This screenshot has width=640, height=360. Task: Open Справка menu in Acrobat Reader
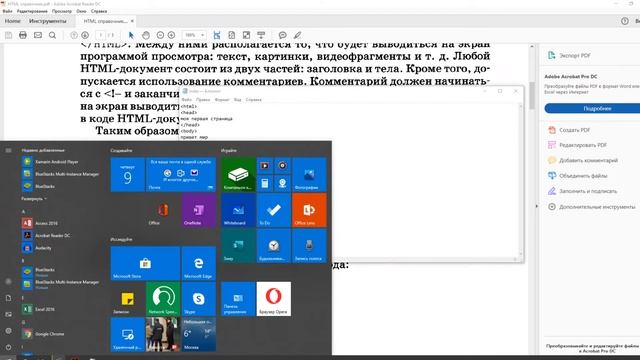[x=99, y=11]
